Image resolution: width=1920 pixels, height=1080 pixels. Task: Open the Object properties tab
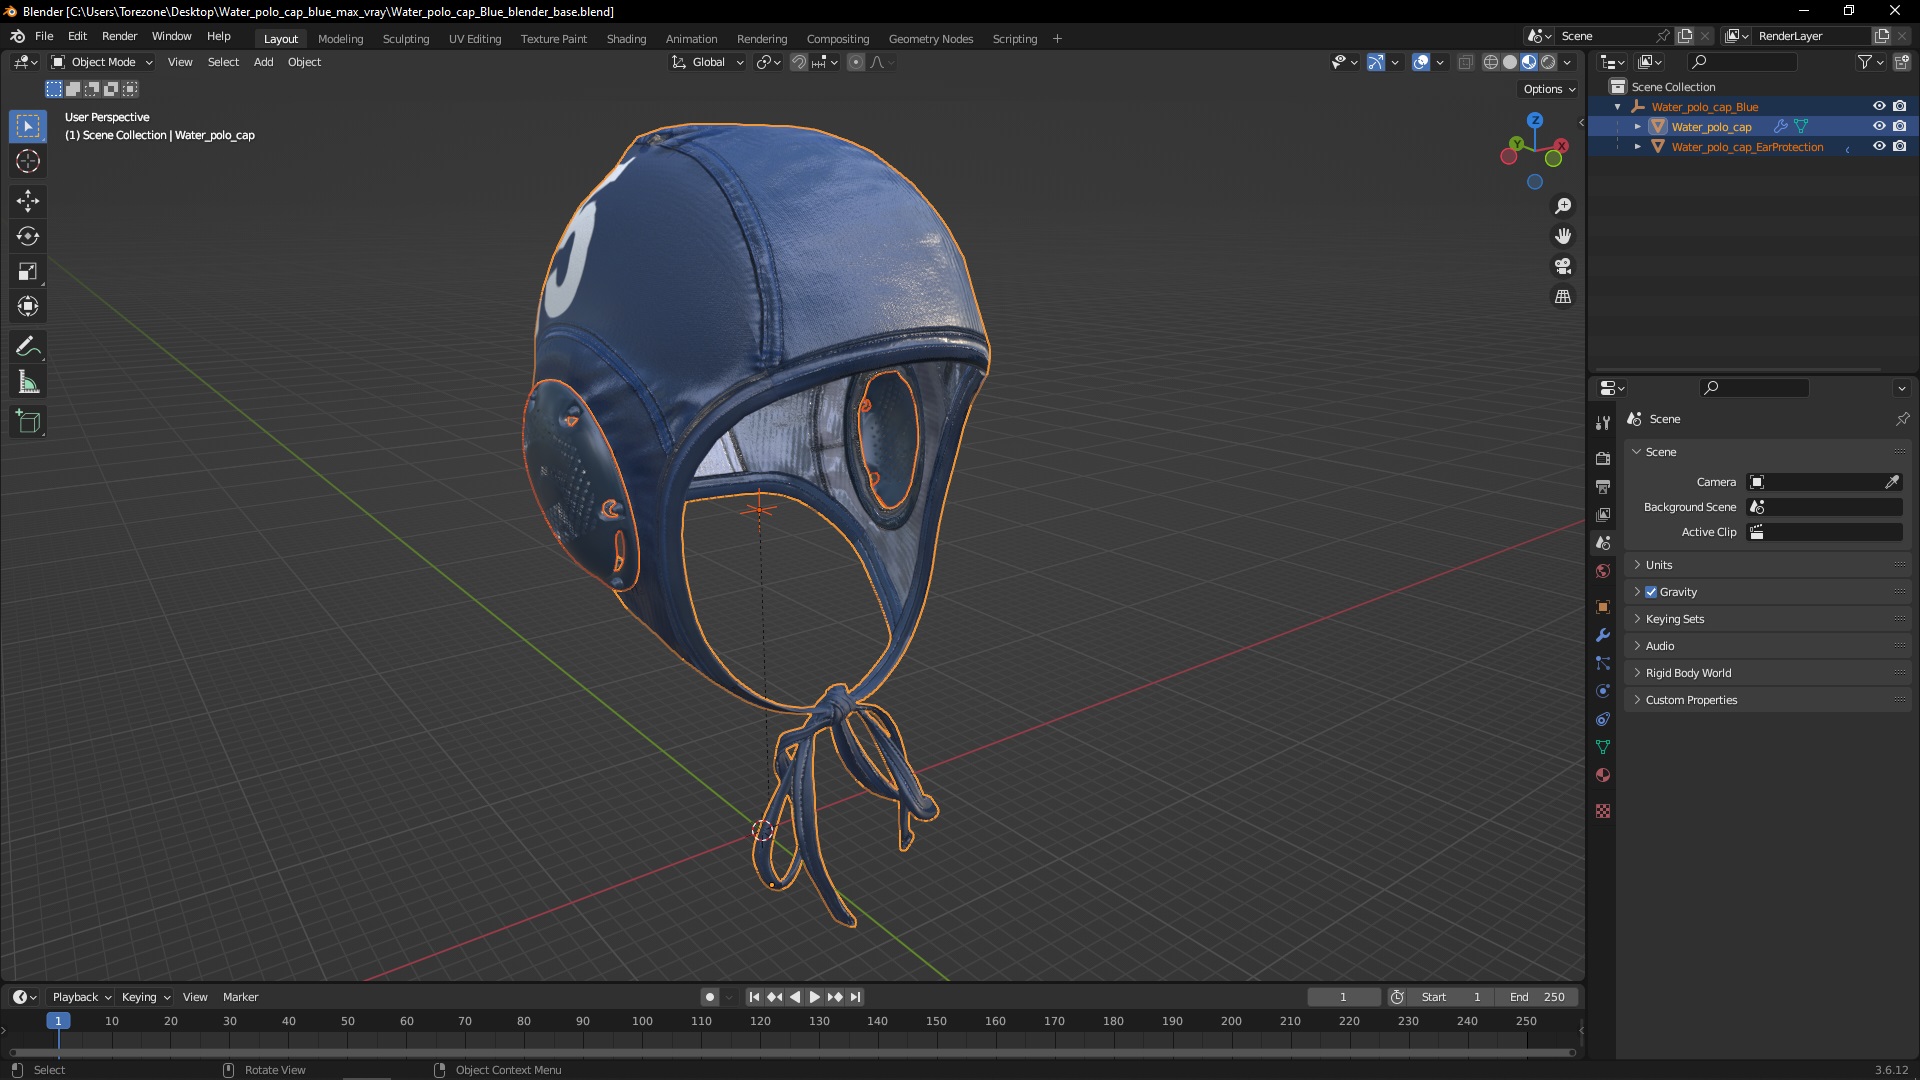1603,607
